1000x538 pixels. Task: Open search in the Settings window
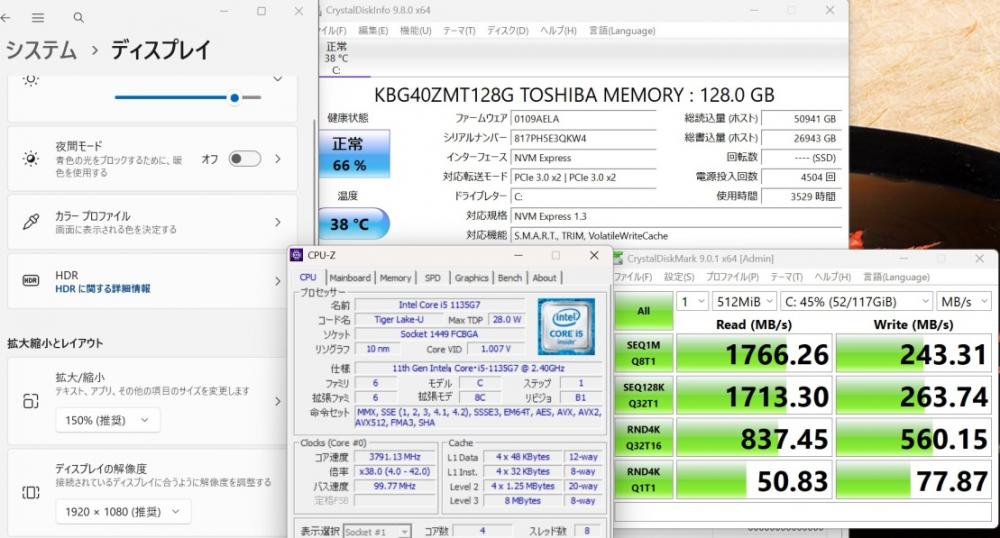(78, 17)
